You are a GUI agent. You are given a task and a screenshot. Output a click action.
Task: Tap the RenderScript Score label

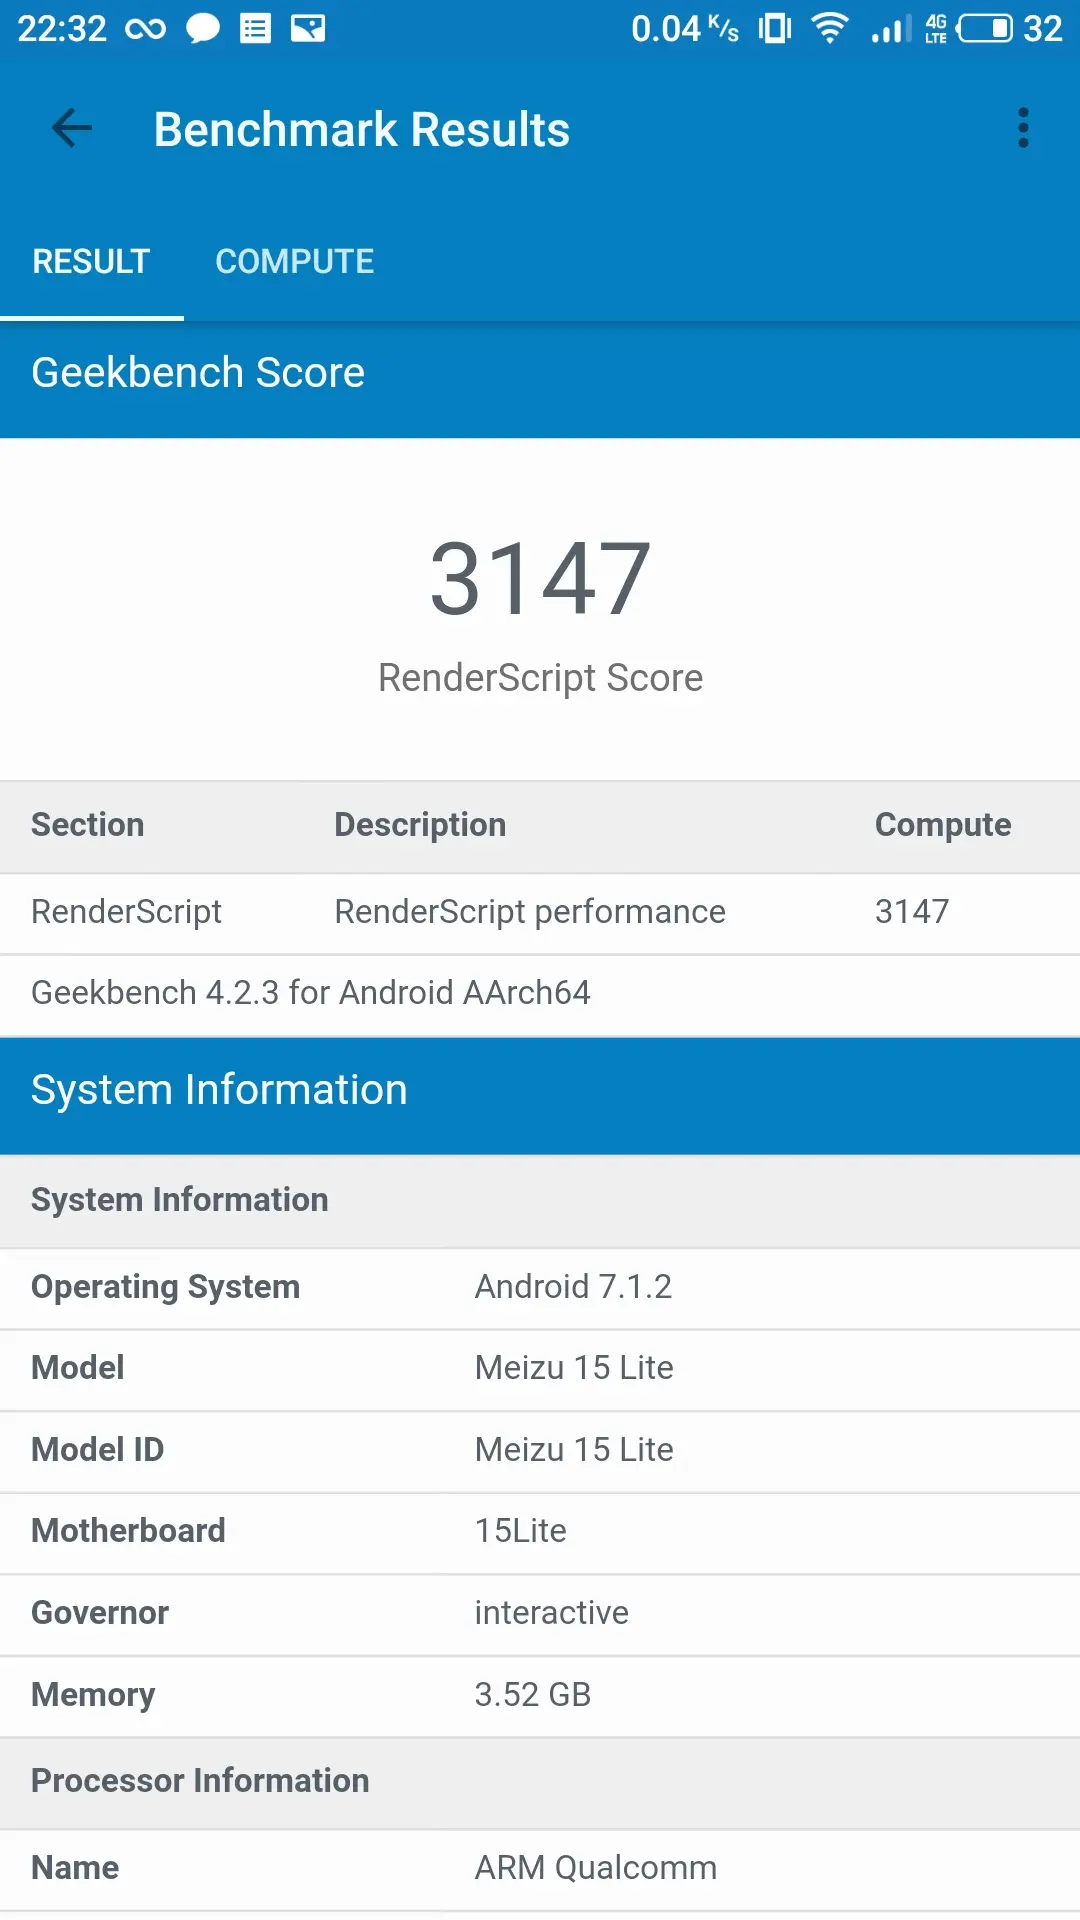click(540, 678)
